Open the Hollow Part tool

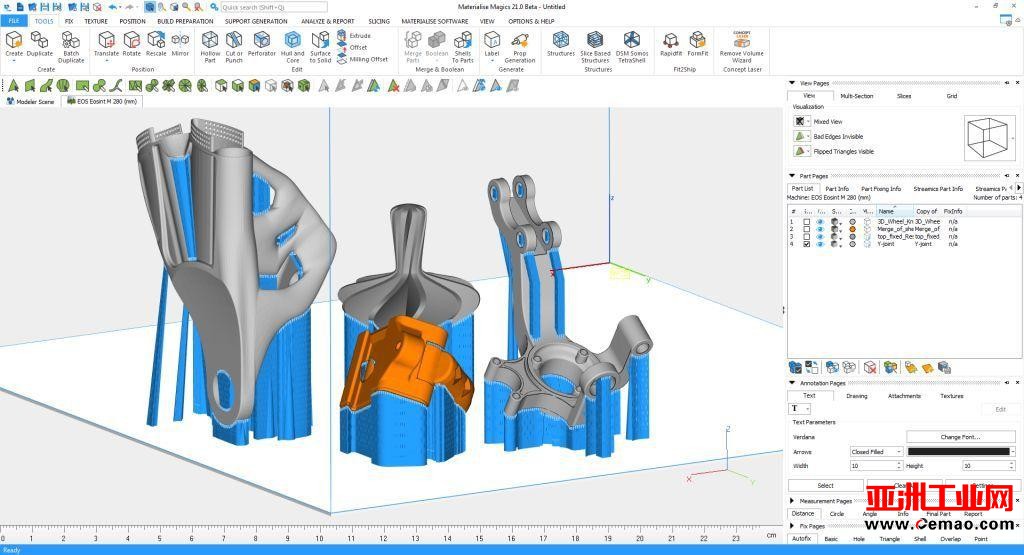point(210,47)
